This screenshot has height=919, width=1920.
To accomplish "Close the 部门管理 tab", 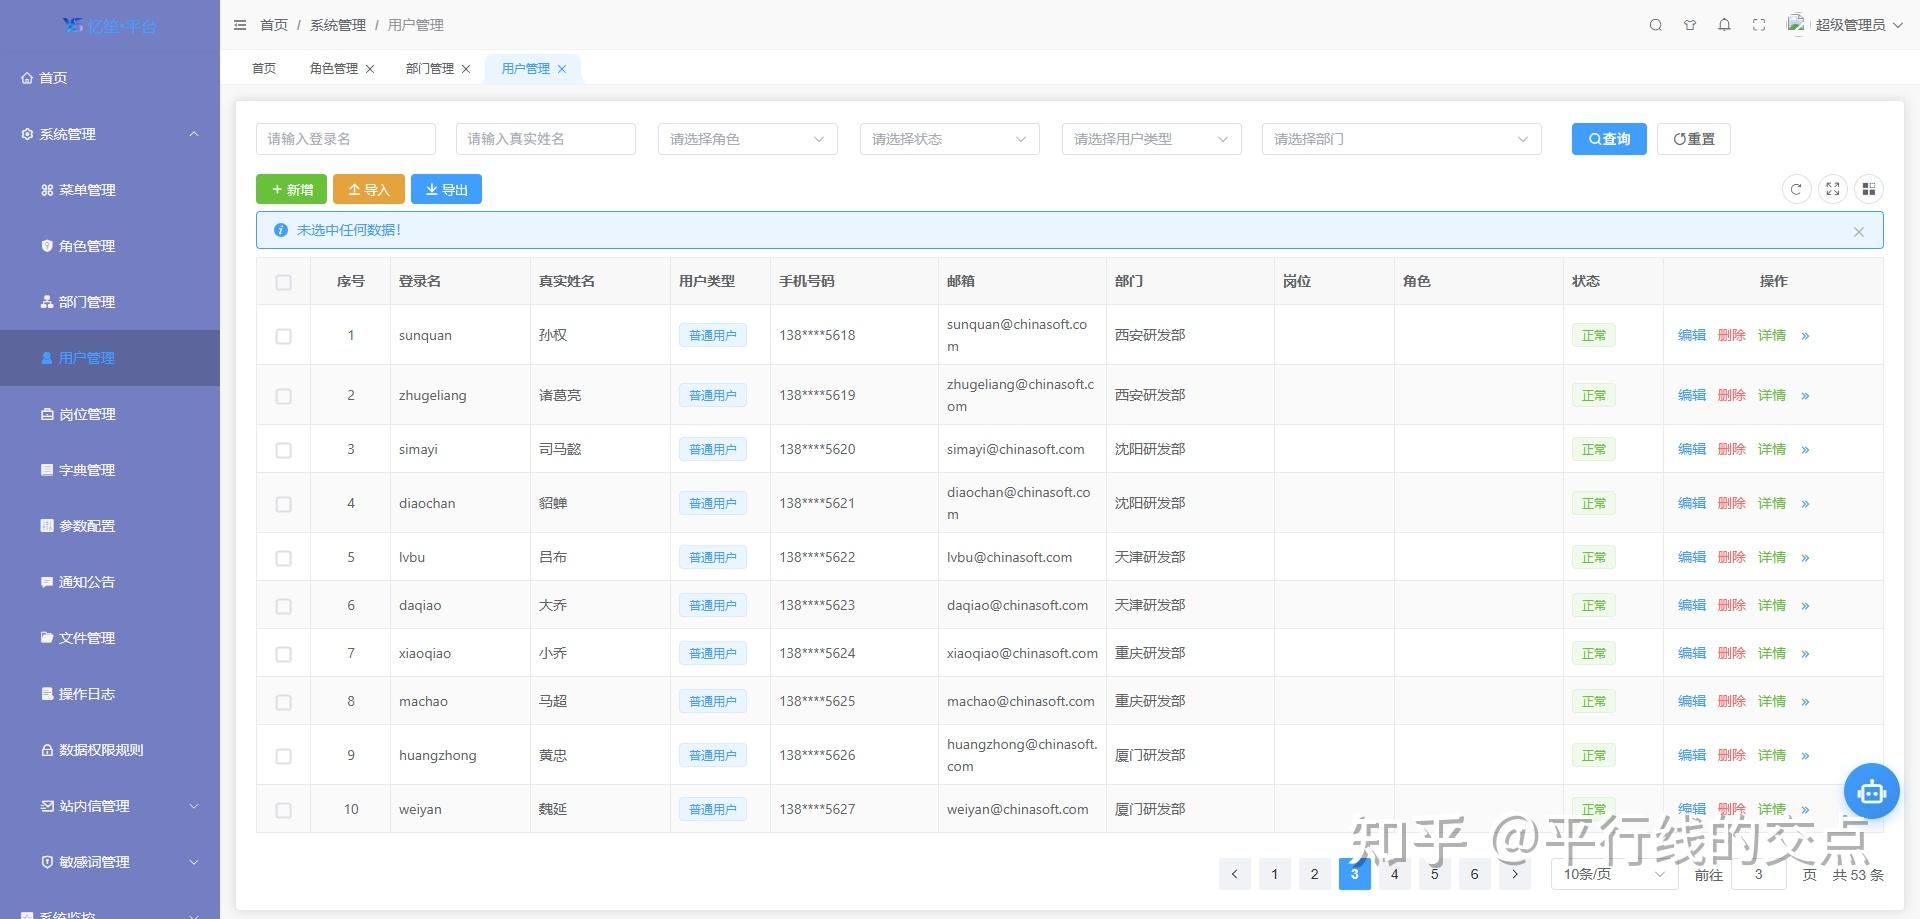I will coord(466,69).
